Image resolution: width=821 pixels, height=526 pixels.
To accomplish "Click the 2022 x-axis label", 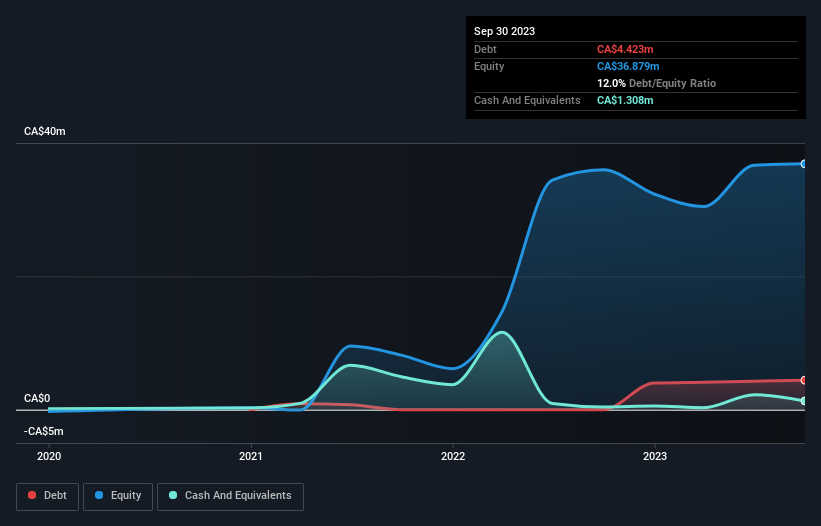I will 453,456.
